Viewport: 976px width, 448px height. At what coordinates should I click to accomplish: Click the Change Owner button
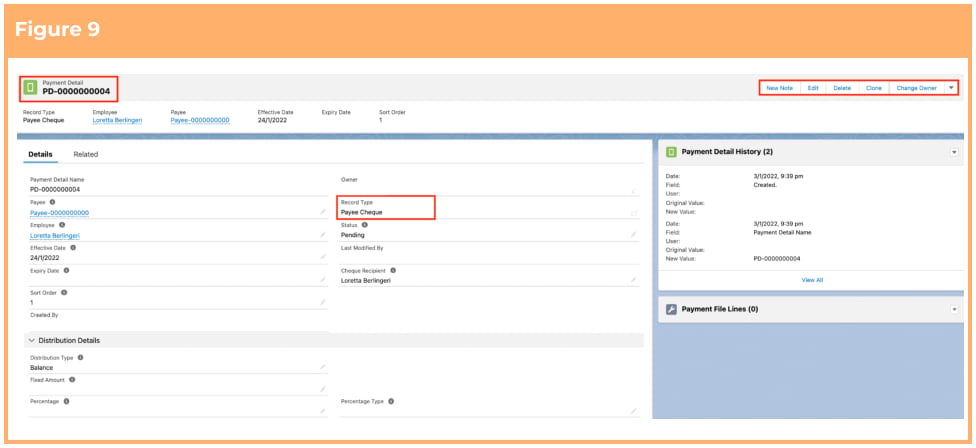(x=916, y=88)
